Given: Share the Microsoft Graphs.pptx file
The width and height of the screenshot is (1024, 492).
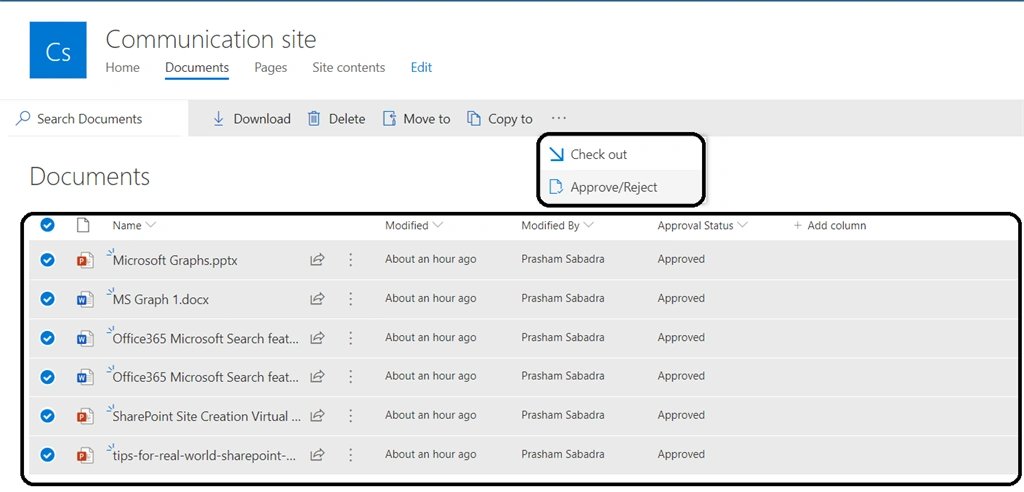Looking at the screenshot, I should point(317,260).
